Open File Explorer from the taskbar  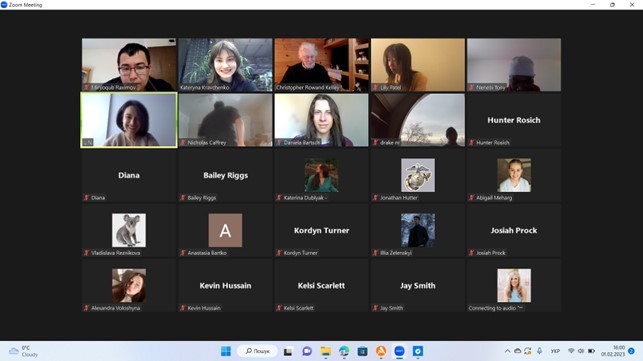coord(326,351)
